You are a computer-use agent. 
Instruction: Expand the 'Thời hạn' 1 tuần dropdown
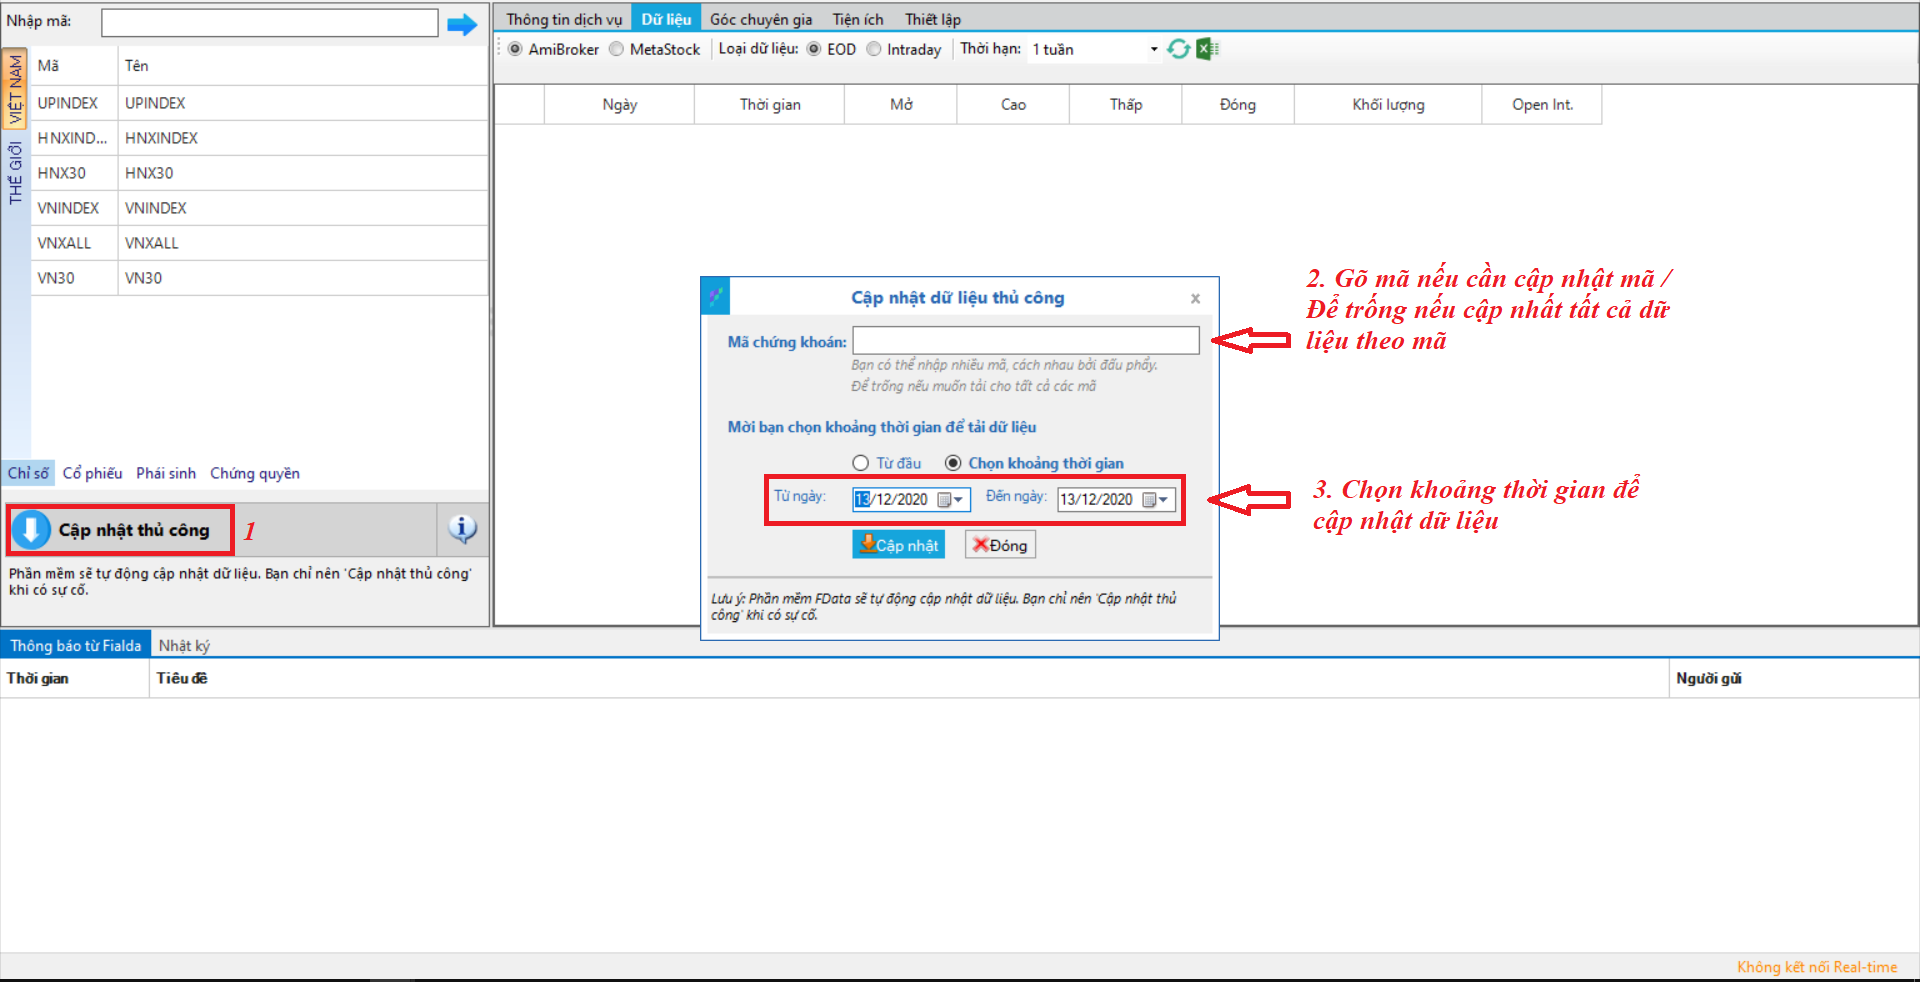coord(1153,49)
